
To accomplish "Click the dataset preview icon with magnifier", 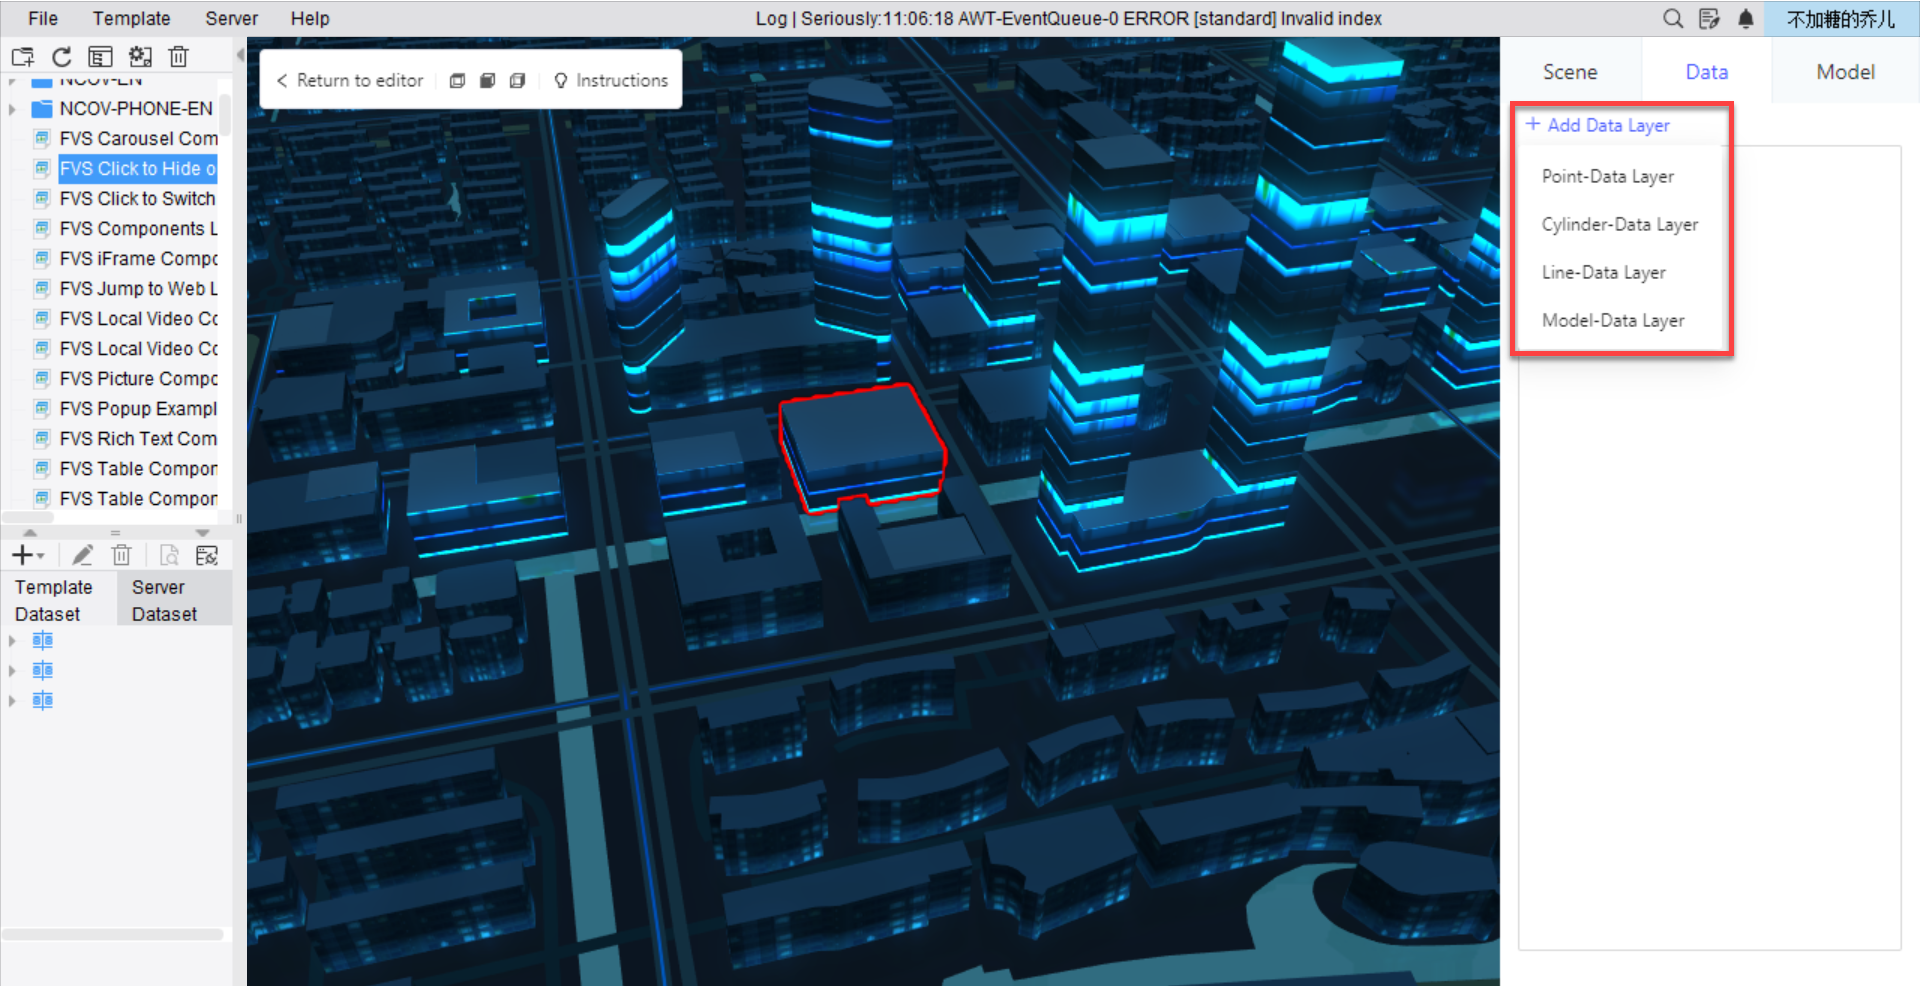I will (x=169, y=555).
